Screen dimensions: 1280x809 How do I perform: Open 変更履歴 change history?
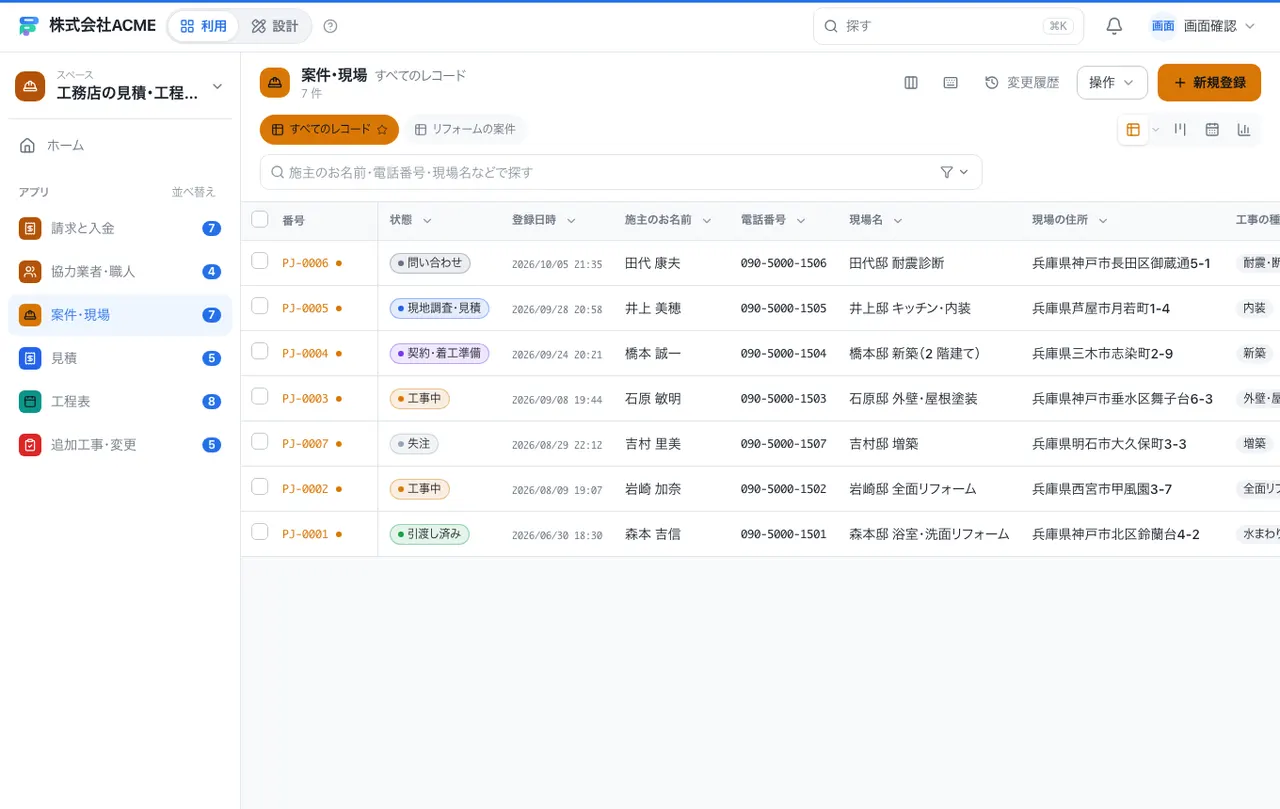1022,83
